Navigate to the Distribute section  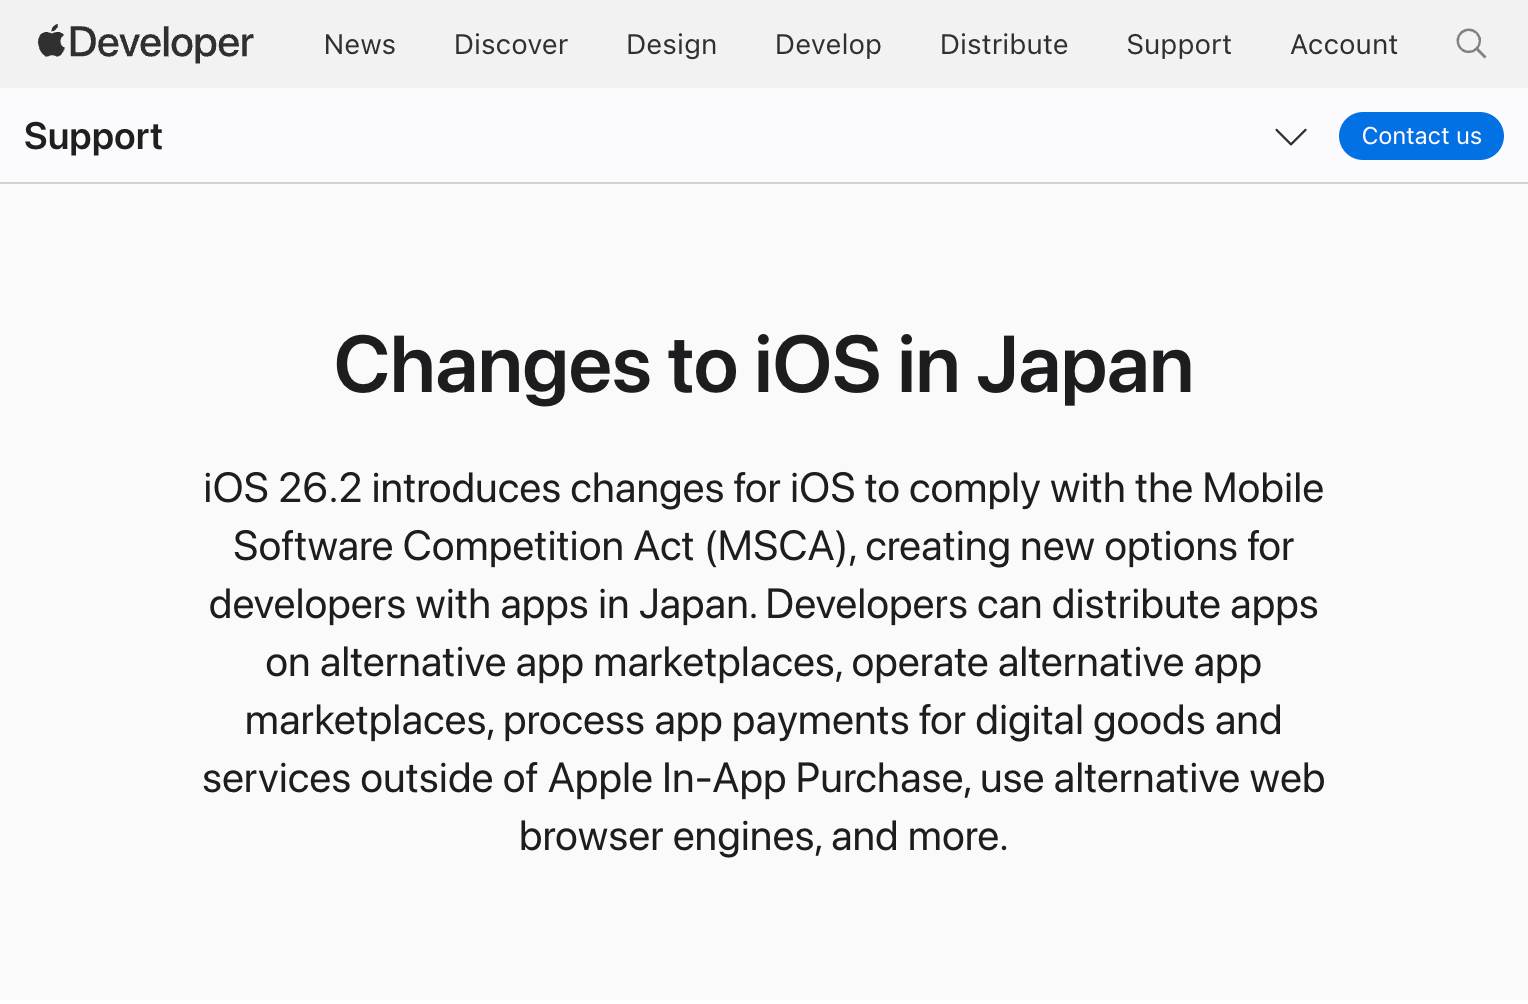1003,45
